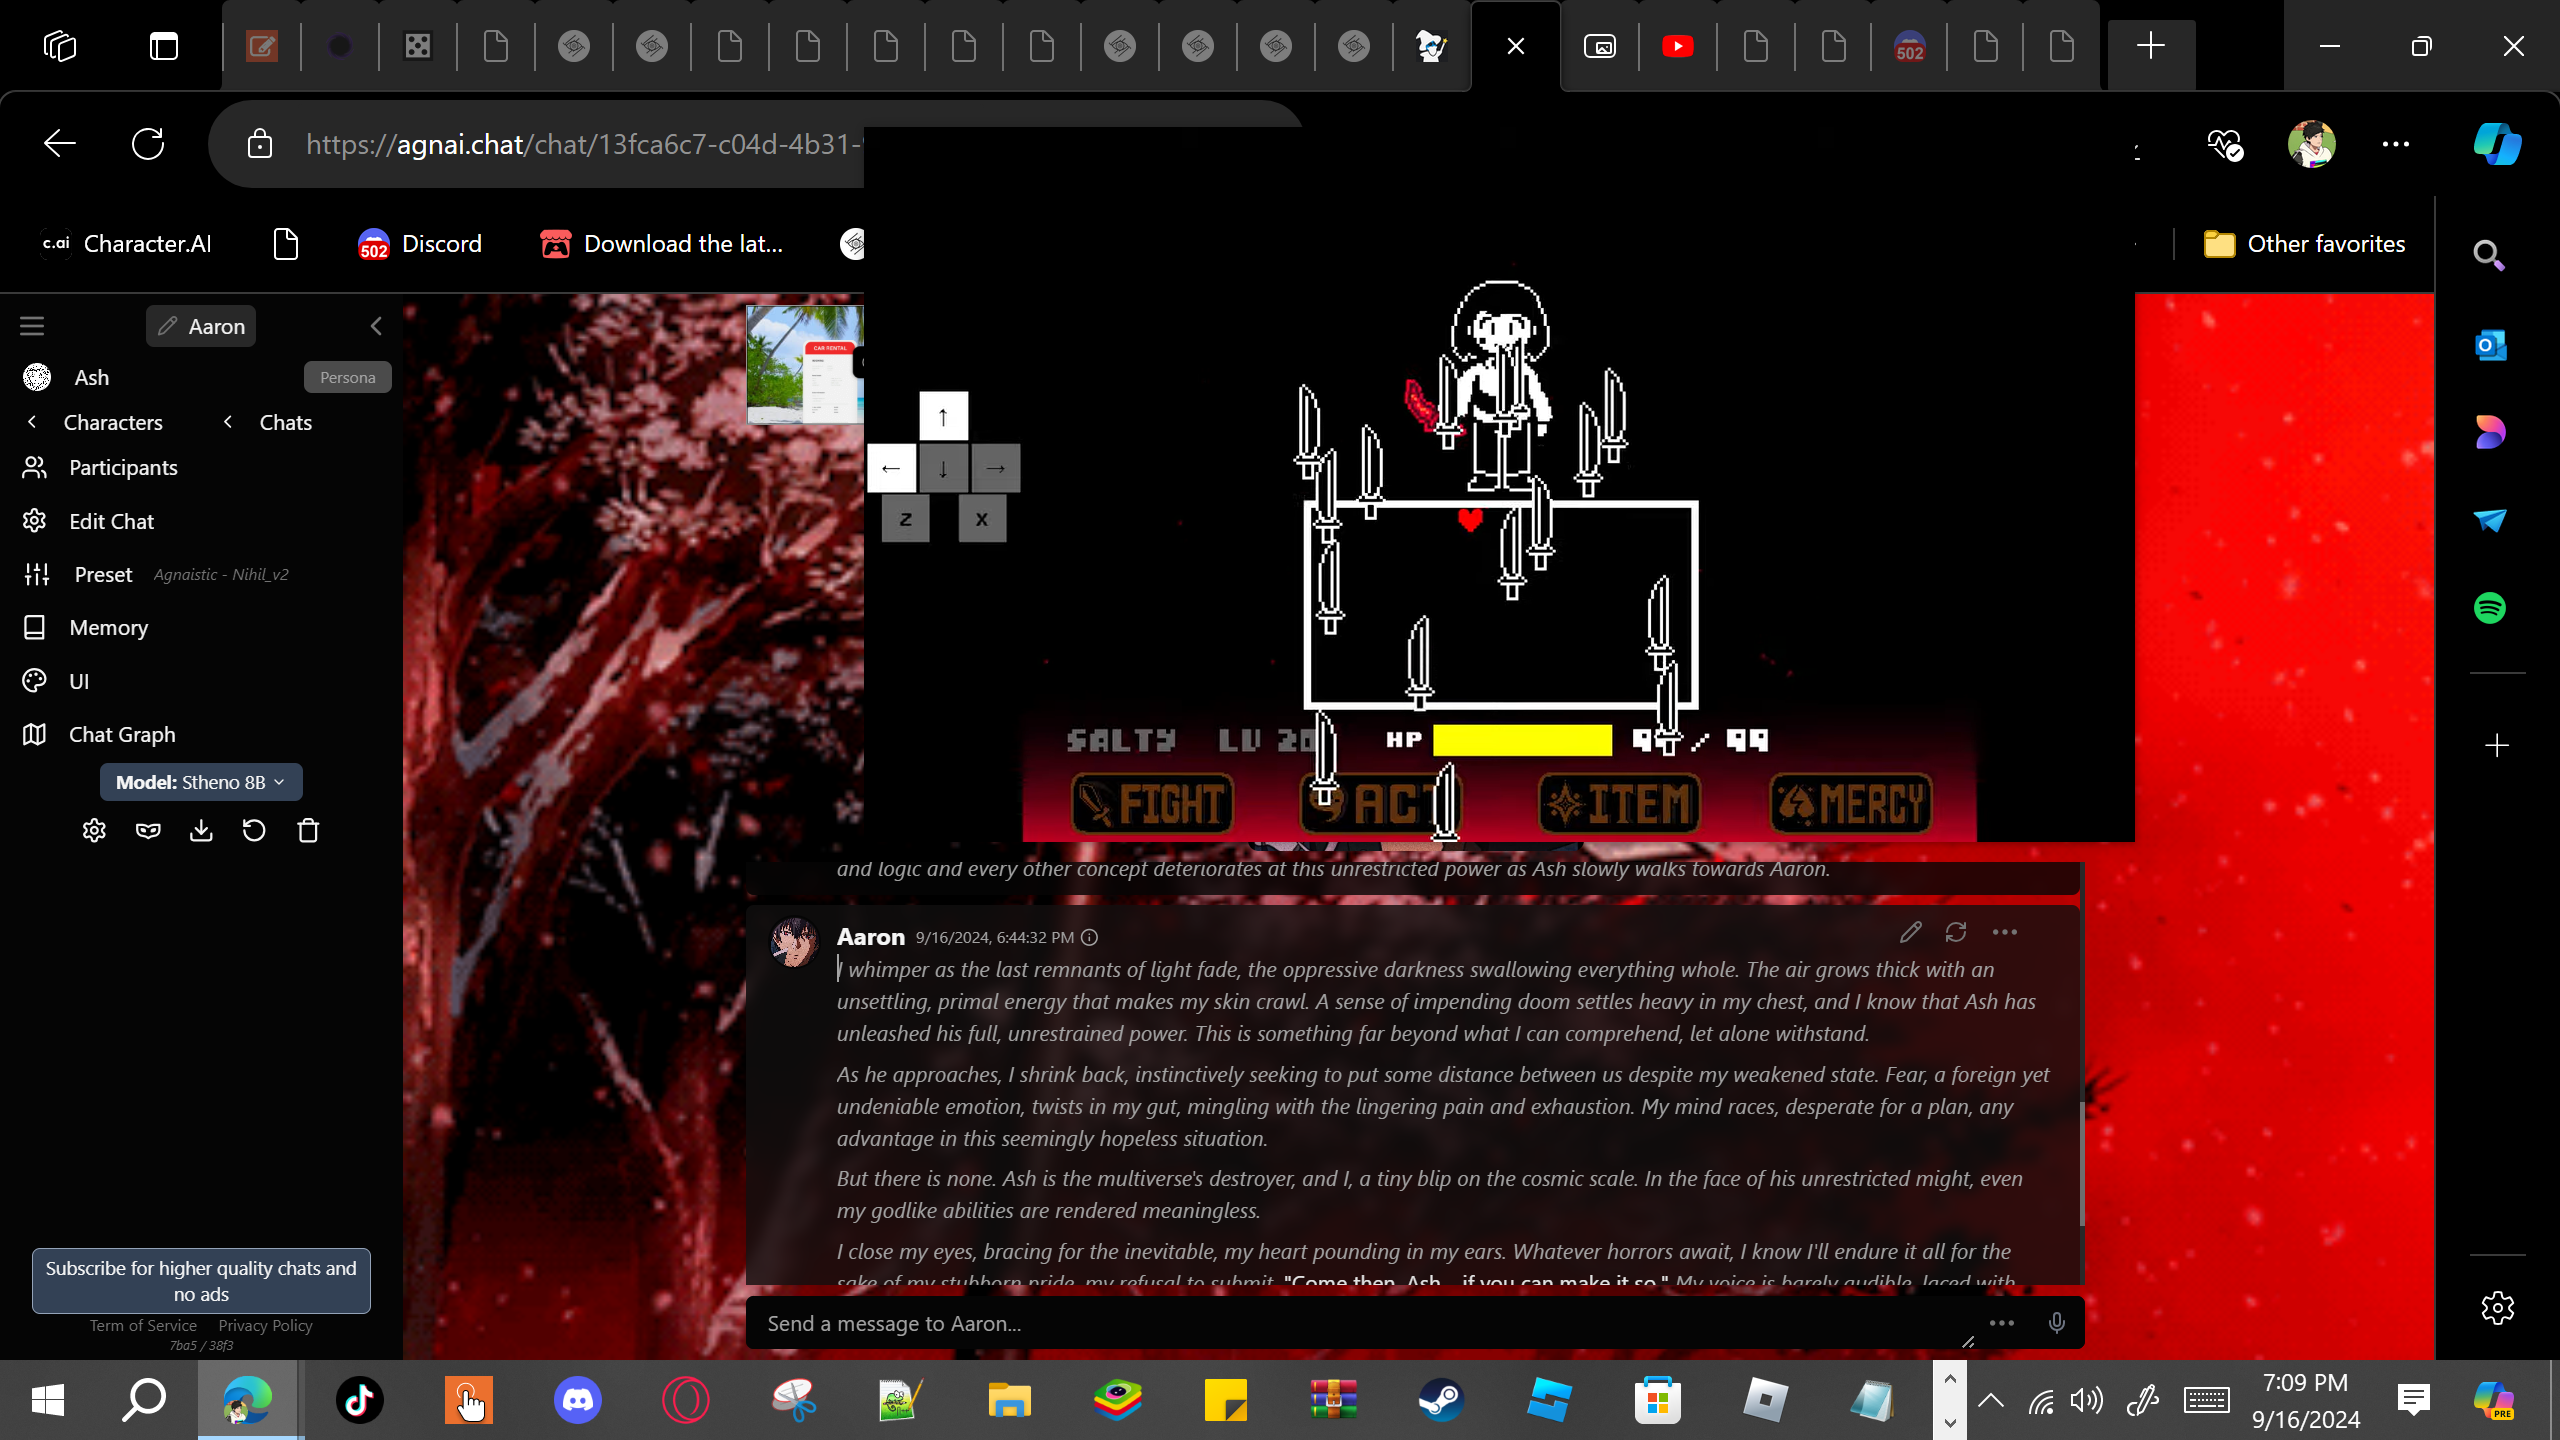The height and width of the screenshot is (1440, 2560).
Task: Click the download icon in the sidebar toolbar
Action: click(201, 830)
